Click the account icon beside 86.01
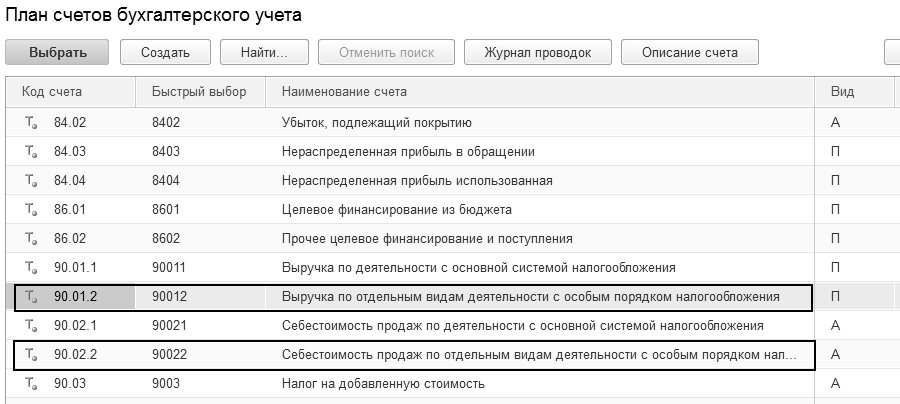900x404 pixels. [31, 210]
